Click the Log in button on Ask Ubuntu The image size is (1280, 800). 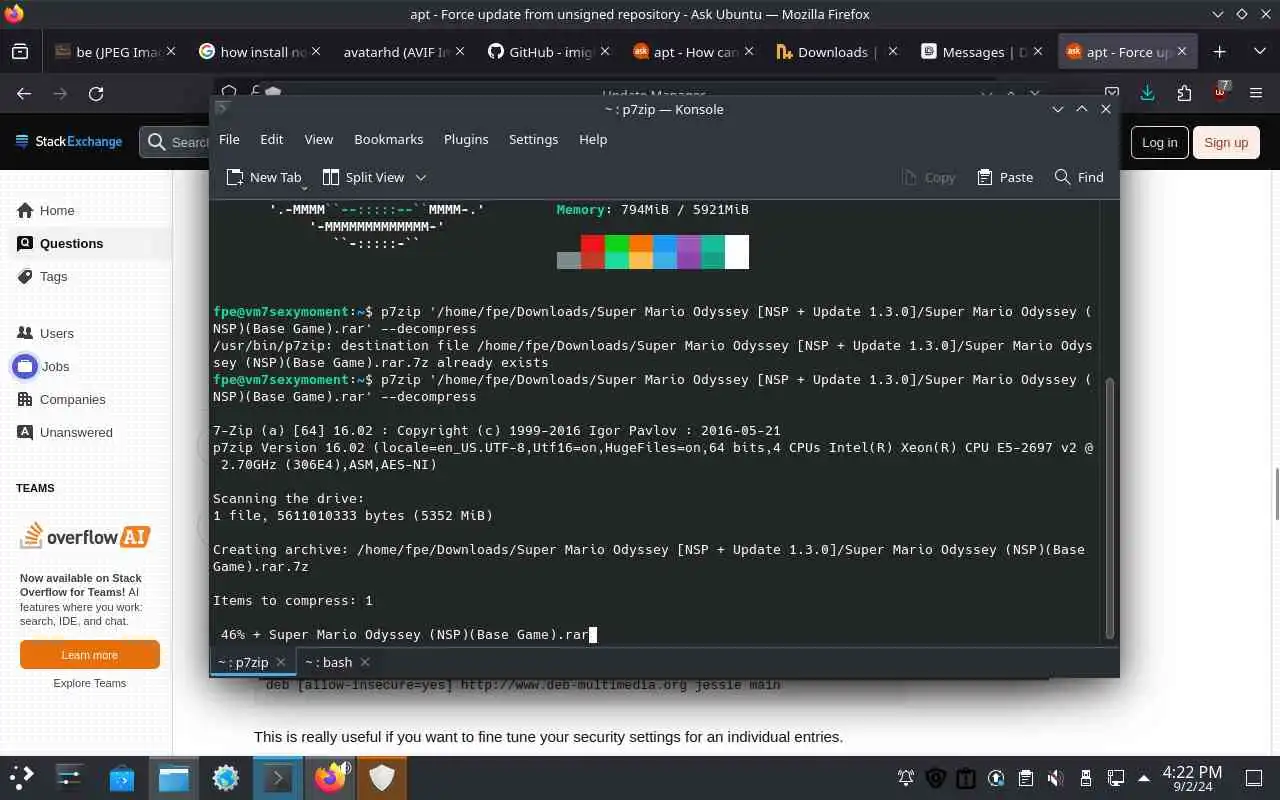click(1159, 142)
